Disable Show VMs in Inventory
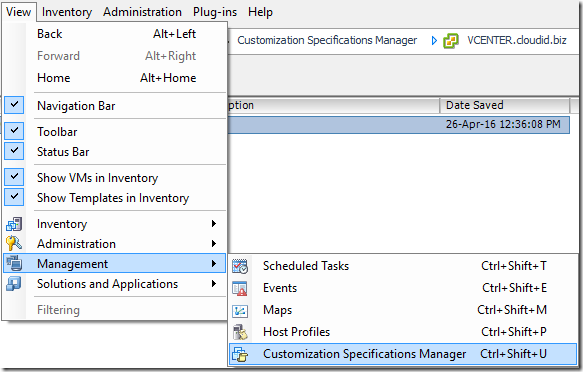The height and width of the screenshot is (372, 583). [14, 177]
